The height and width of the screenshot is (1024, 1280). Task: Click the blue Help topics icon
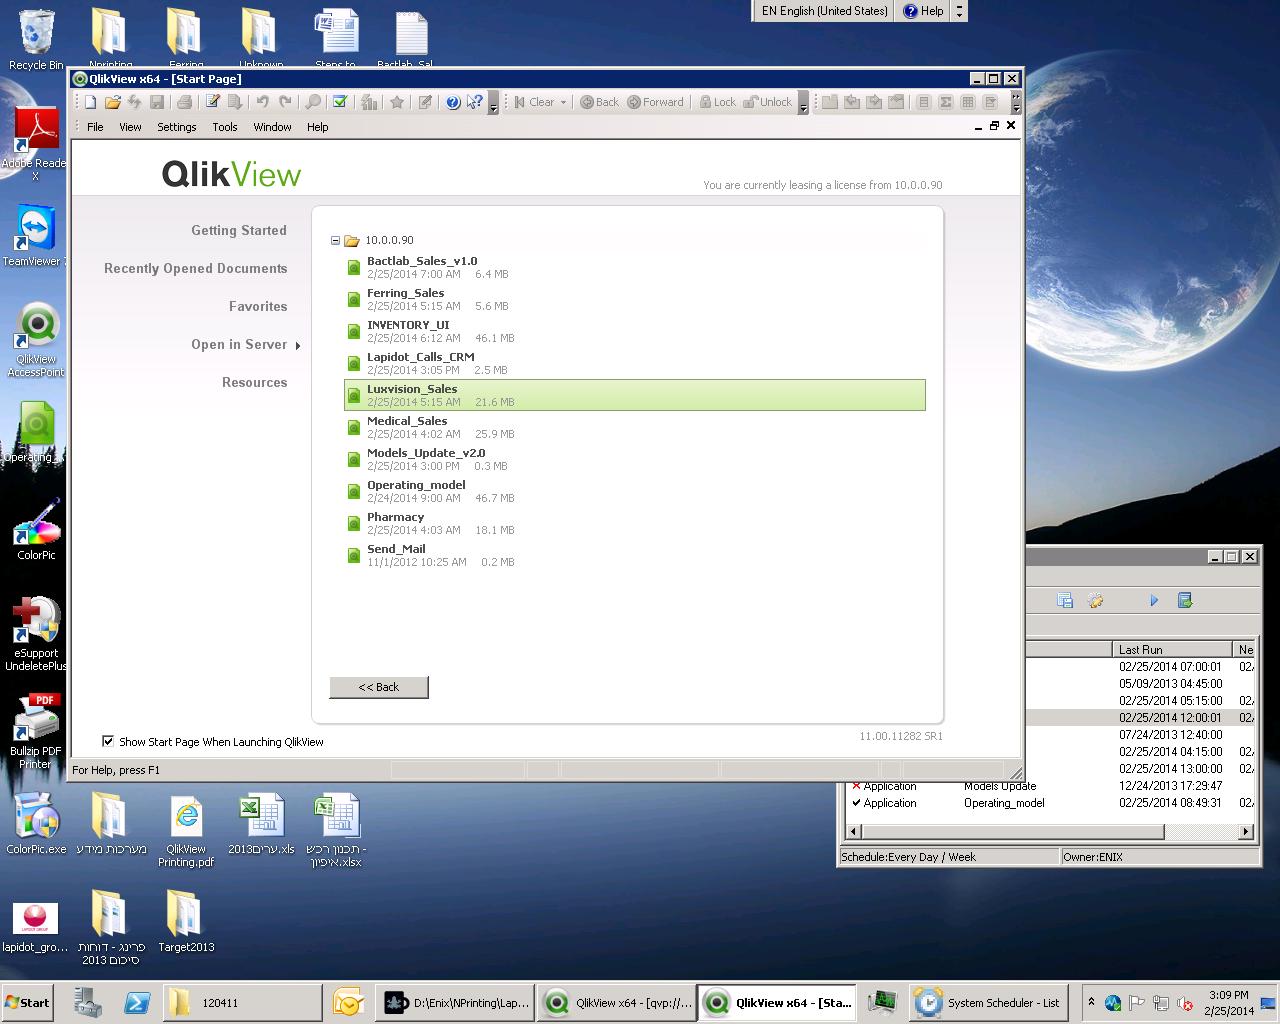pyautogui.click(x=453, y=102)
